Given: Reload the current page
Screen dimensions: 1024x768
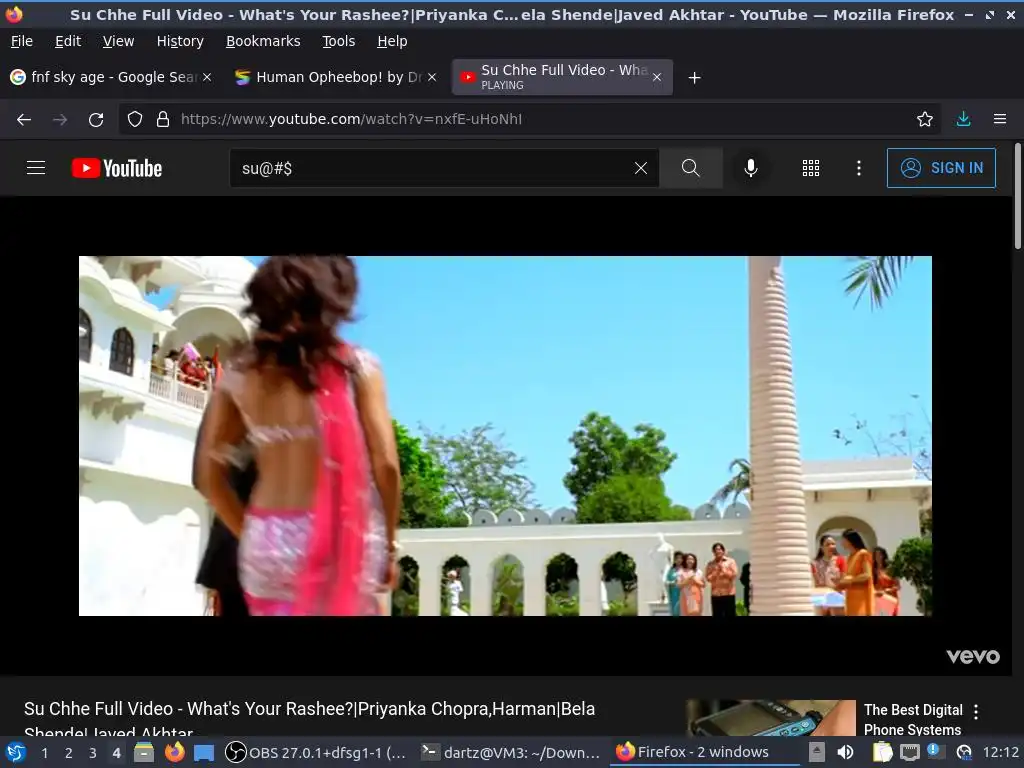Looking at the screenshot, I should 96,119.
